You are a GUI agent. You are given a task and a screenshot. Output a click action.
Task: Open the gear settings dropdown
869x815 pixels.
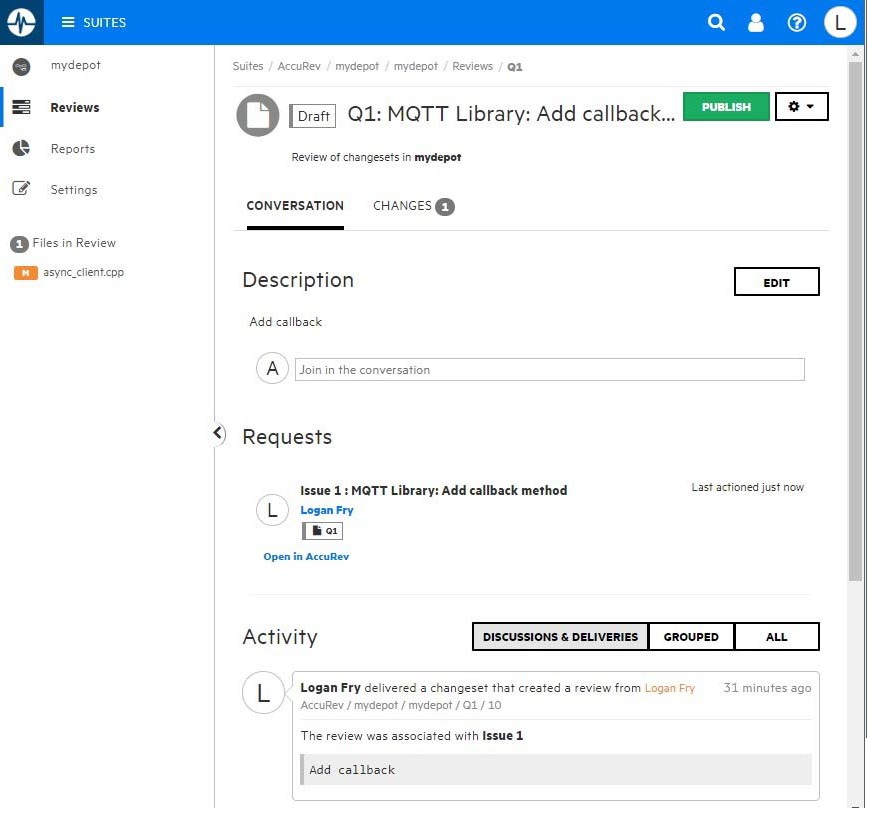tap(801, 106)
